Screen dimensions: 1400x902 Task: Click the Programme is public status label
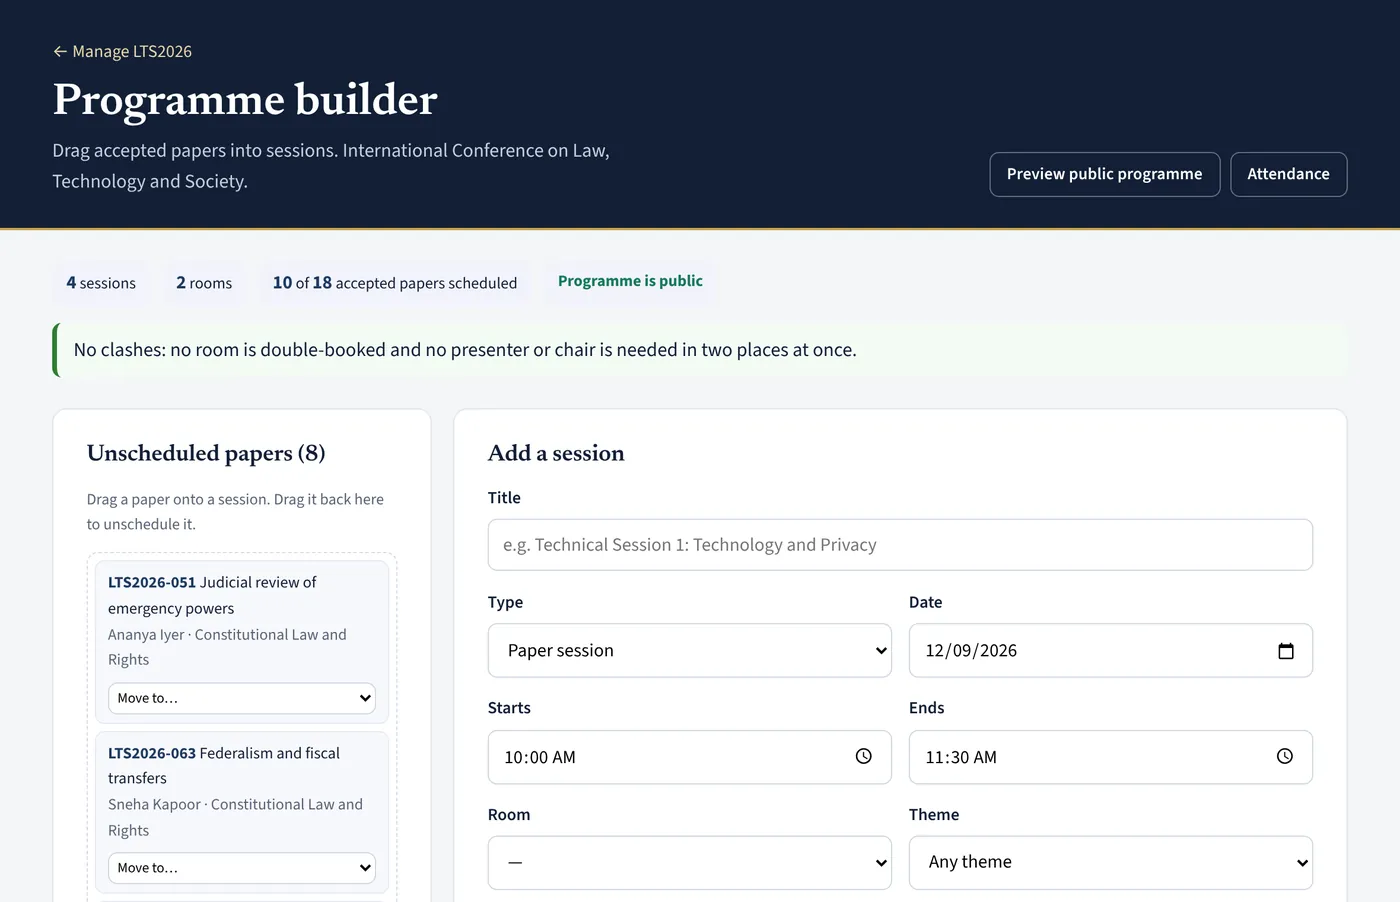(x=630, y=281)
